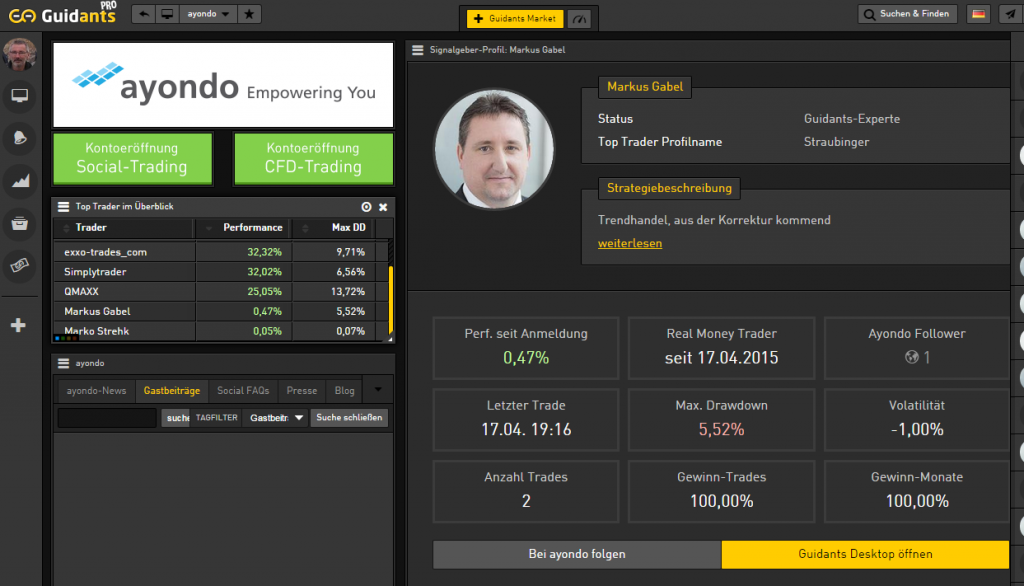This screenshot has height=586, width=1024.
Task: Open the ayondo desktop dropdown in toolbar
Action: point(209,15)
